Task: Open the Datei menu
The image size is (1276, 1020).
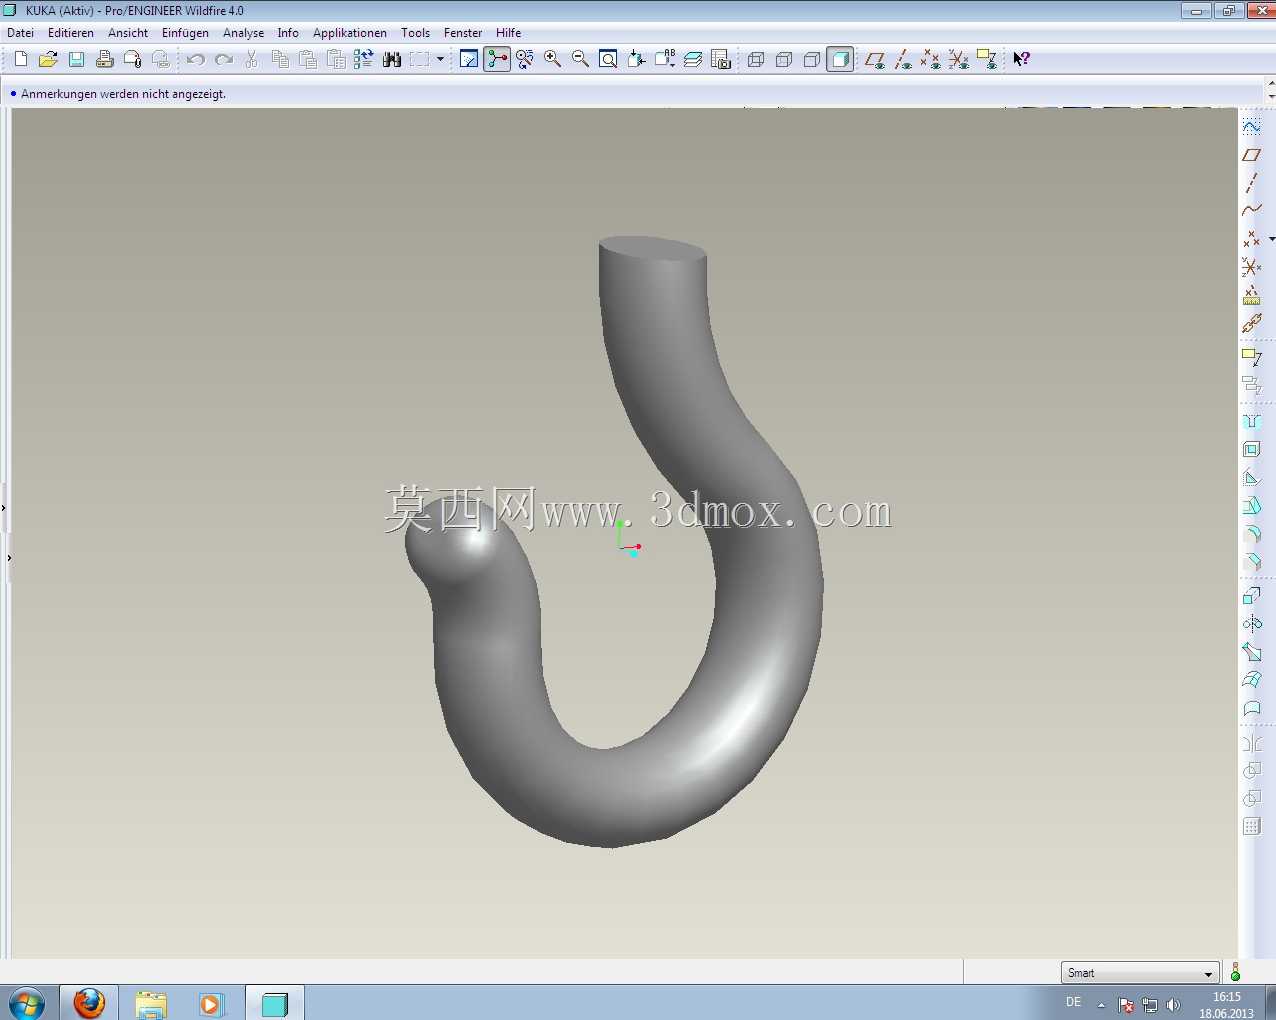Action: 21,33
